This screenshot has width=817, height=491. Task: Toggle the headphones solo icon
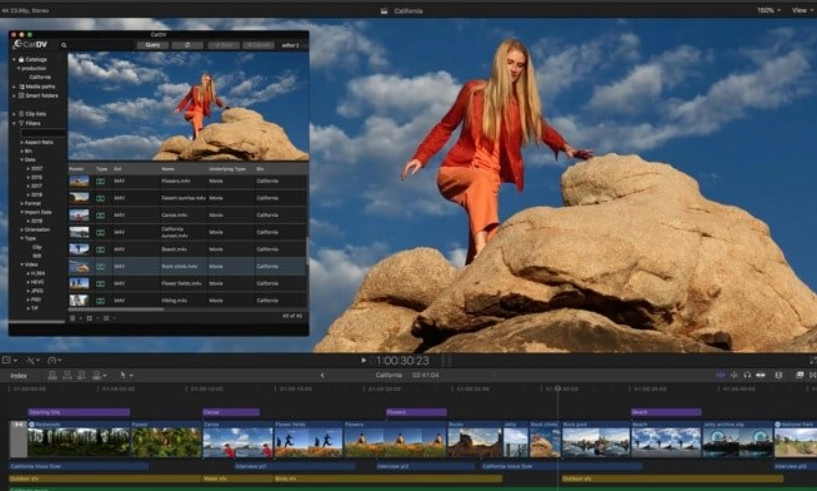[747, 375]
